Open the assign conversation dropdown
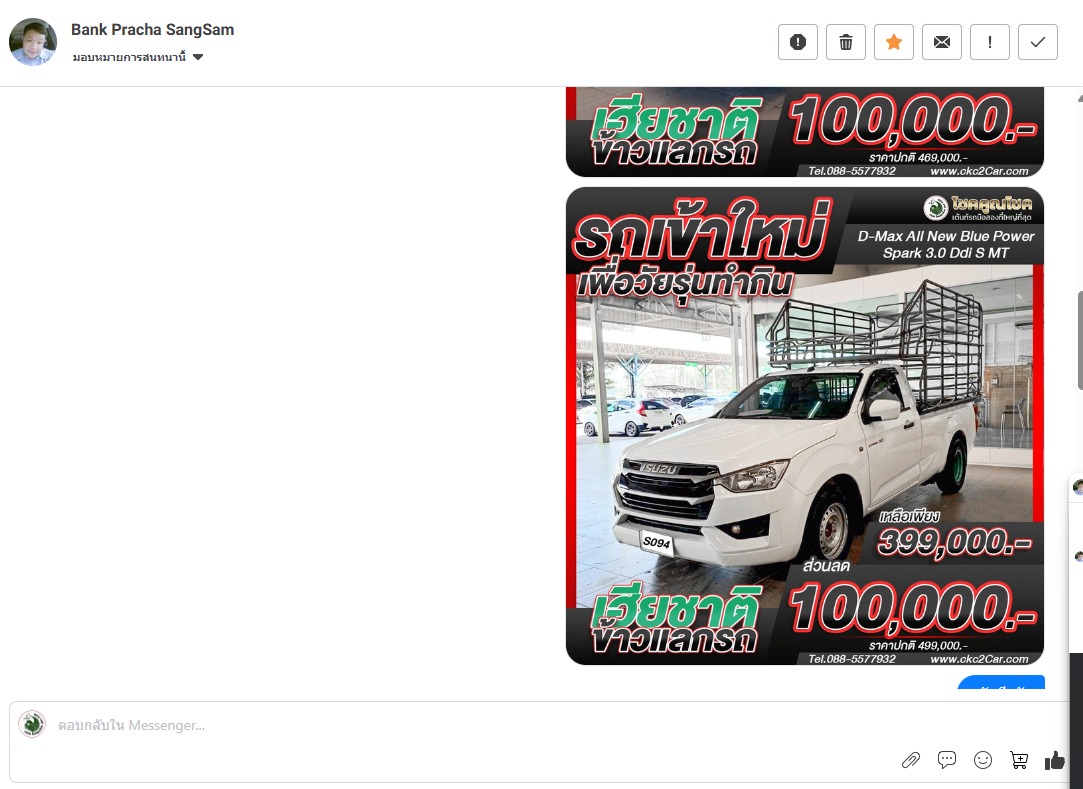This screenshot has width=1083, height=789. (x=137, y=57)
